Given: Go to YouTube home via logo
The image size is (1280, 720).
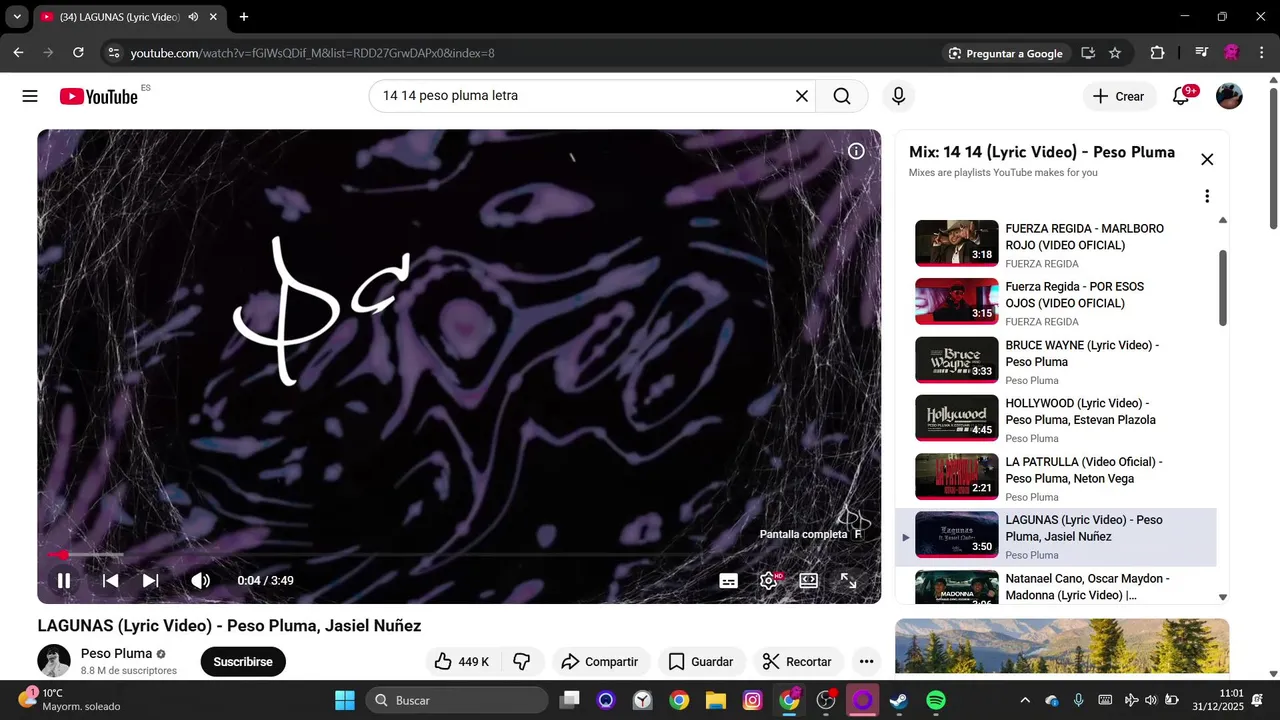Looking at the screenshot, I should [98, 96].
